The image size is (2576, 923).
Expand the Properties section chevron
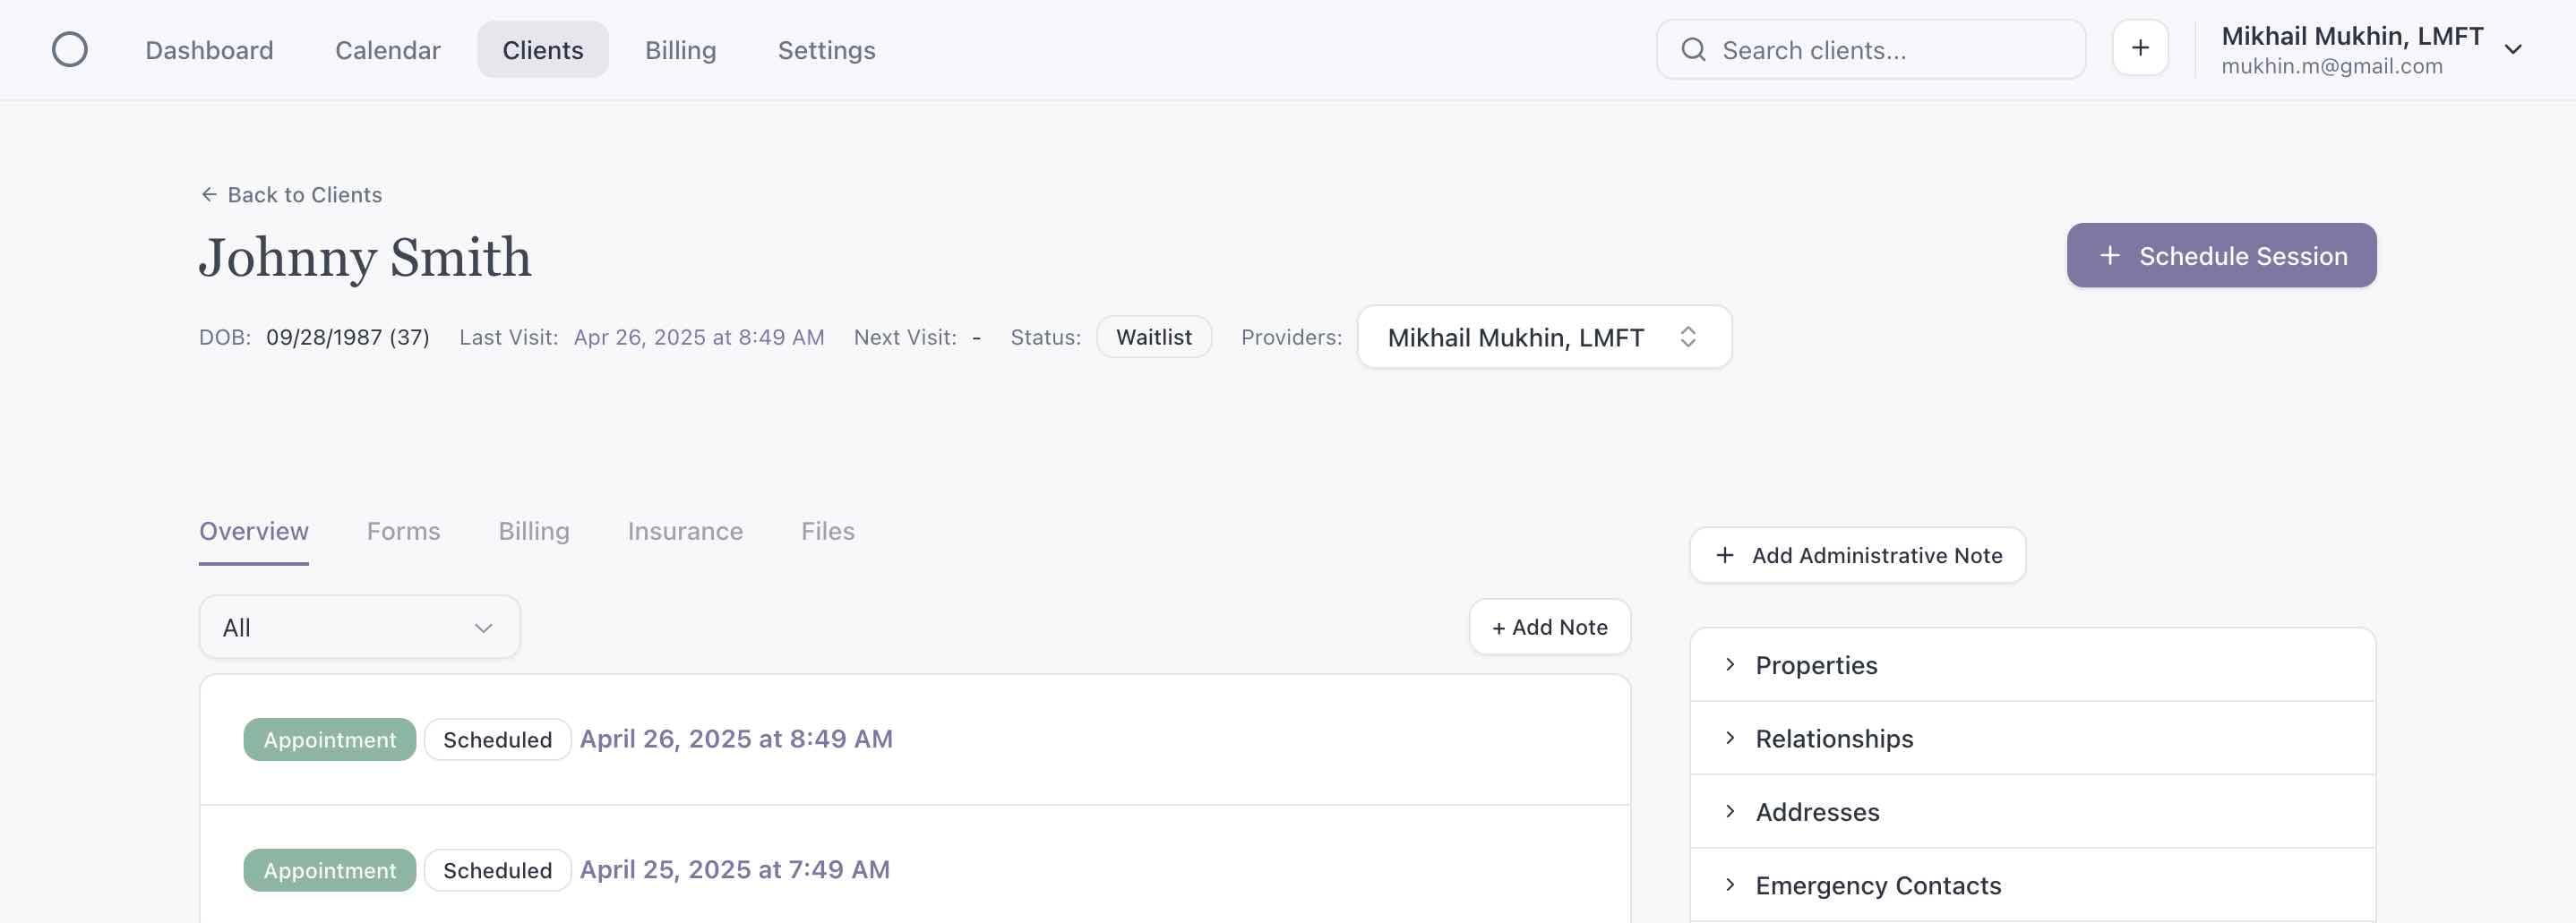(x=1730, y=664)
